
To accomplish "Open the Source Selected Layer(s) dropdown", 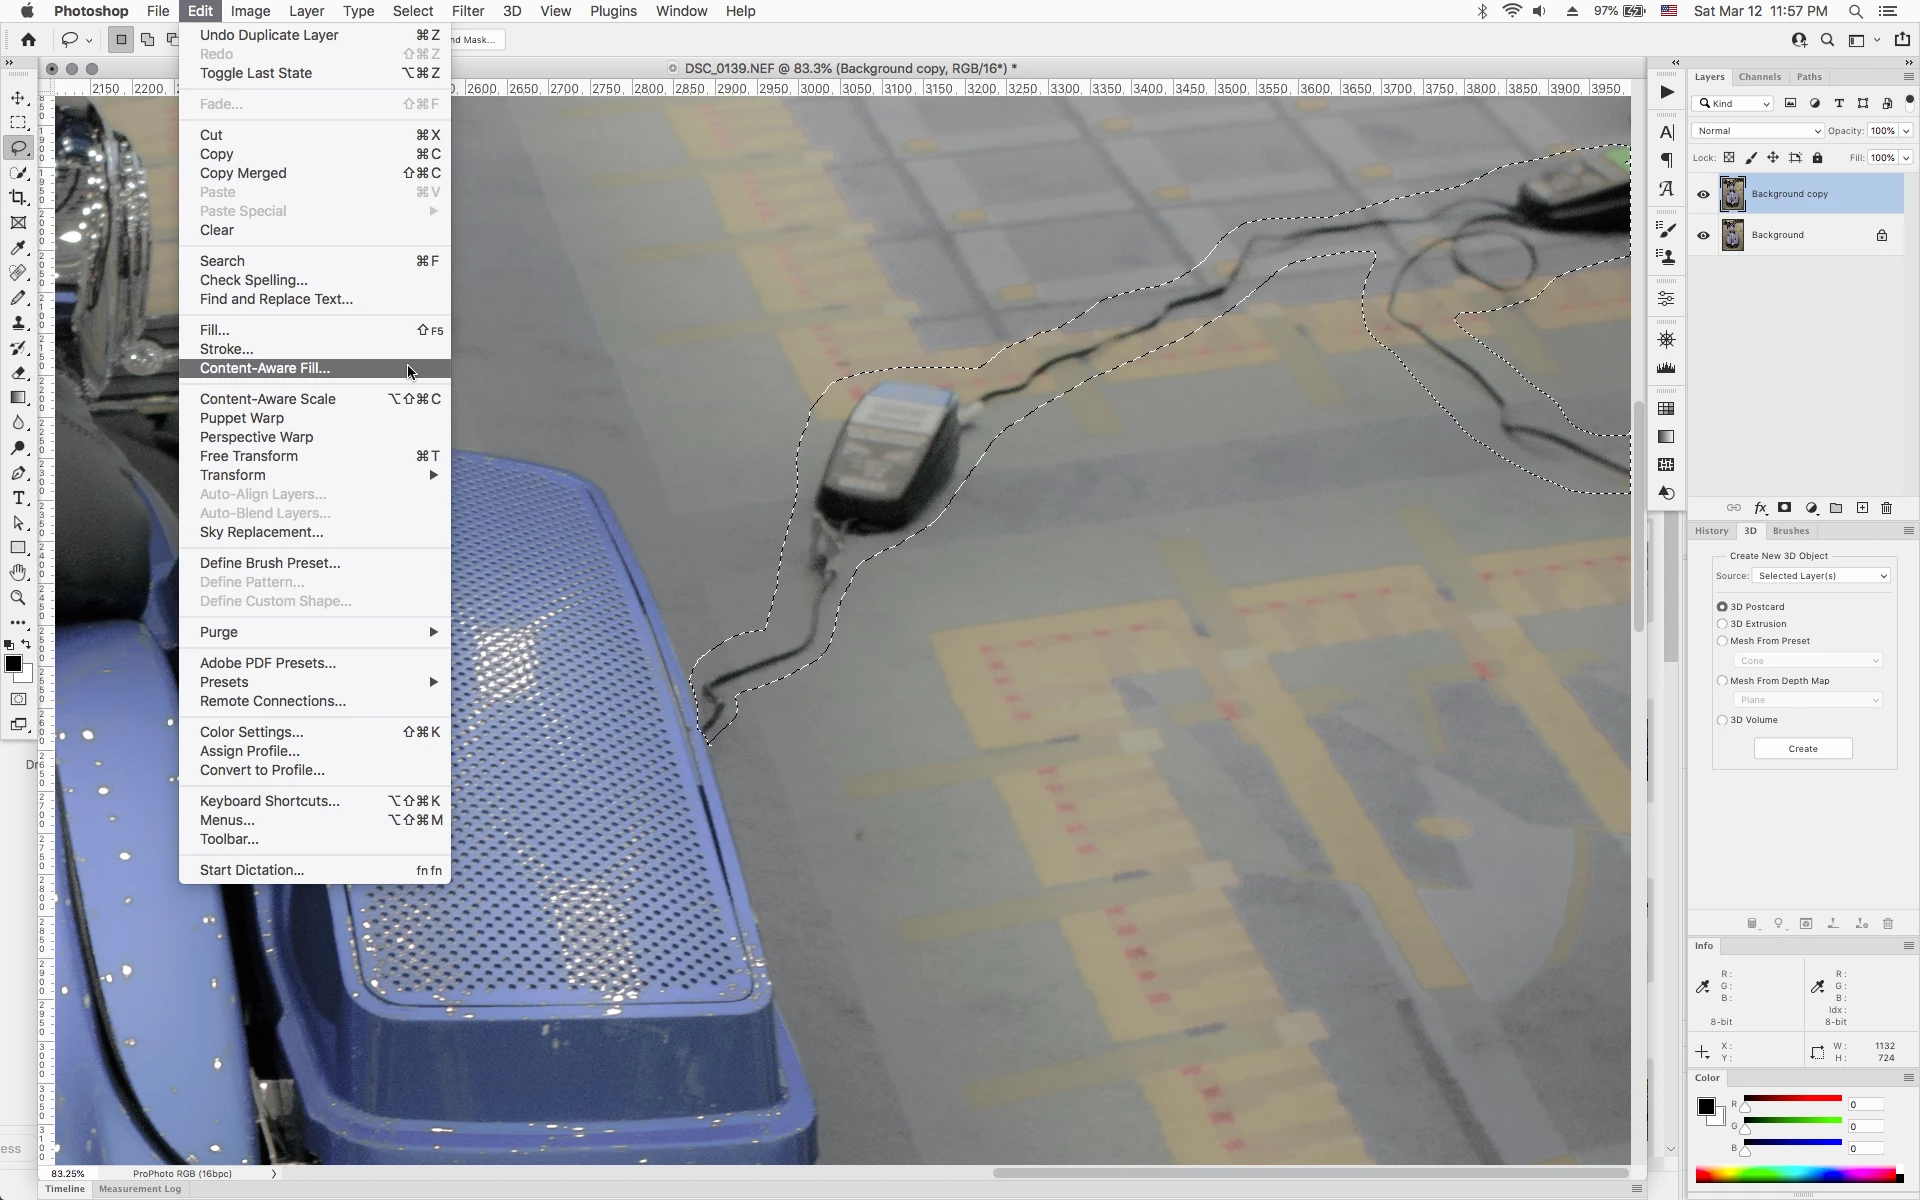I will 1822,576.
